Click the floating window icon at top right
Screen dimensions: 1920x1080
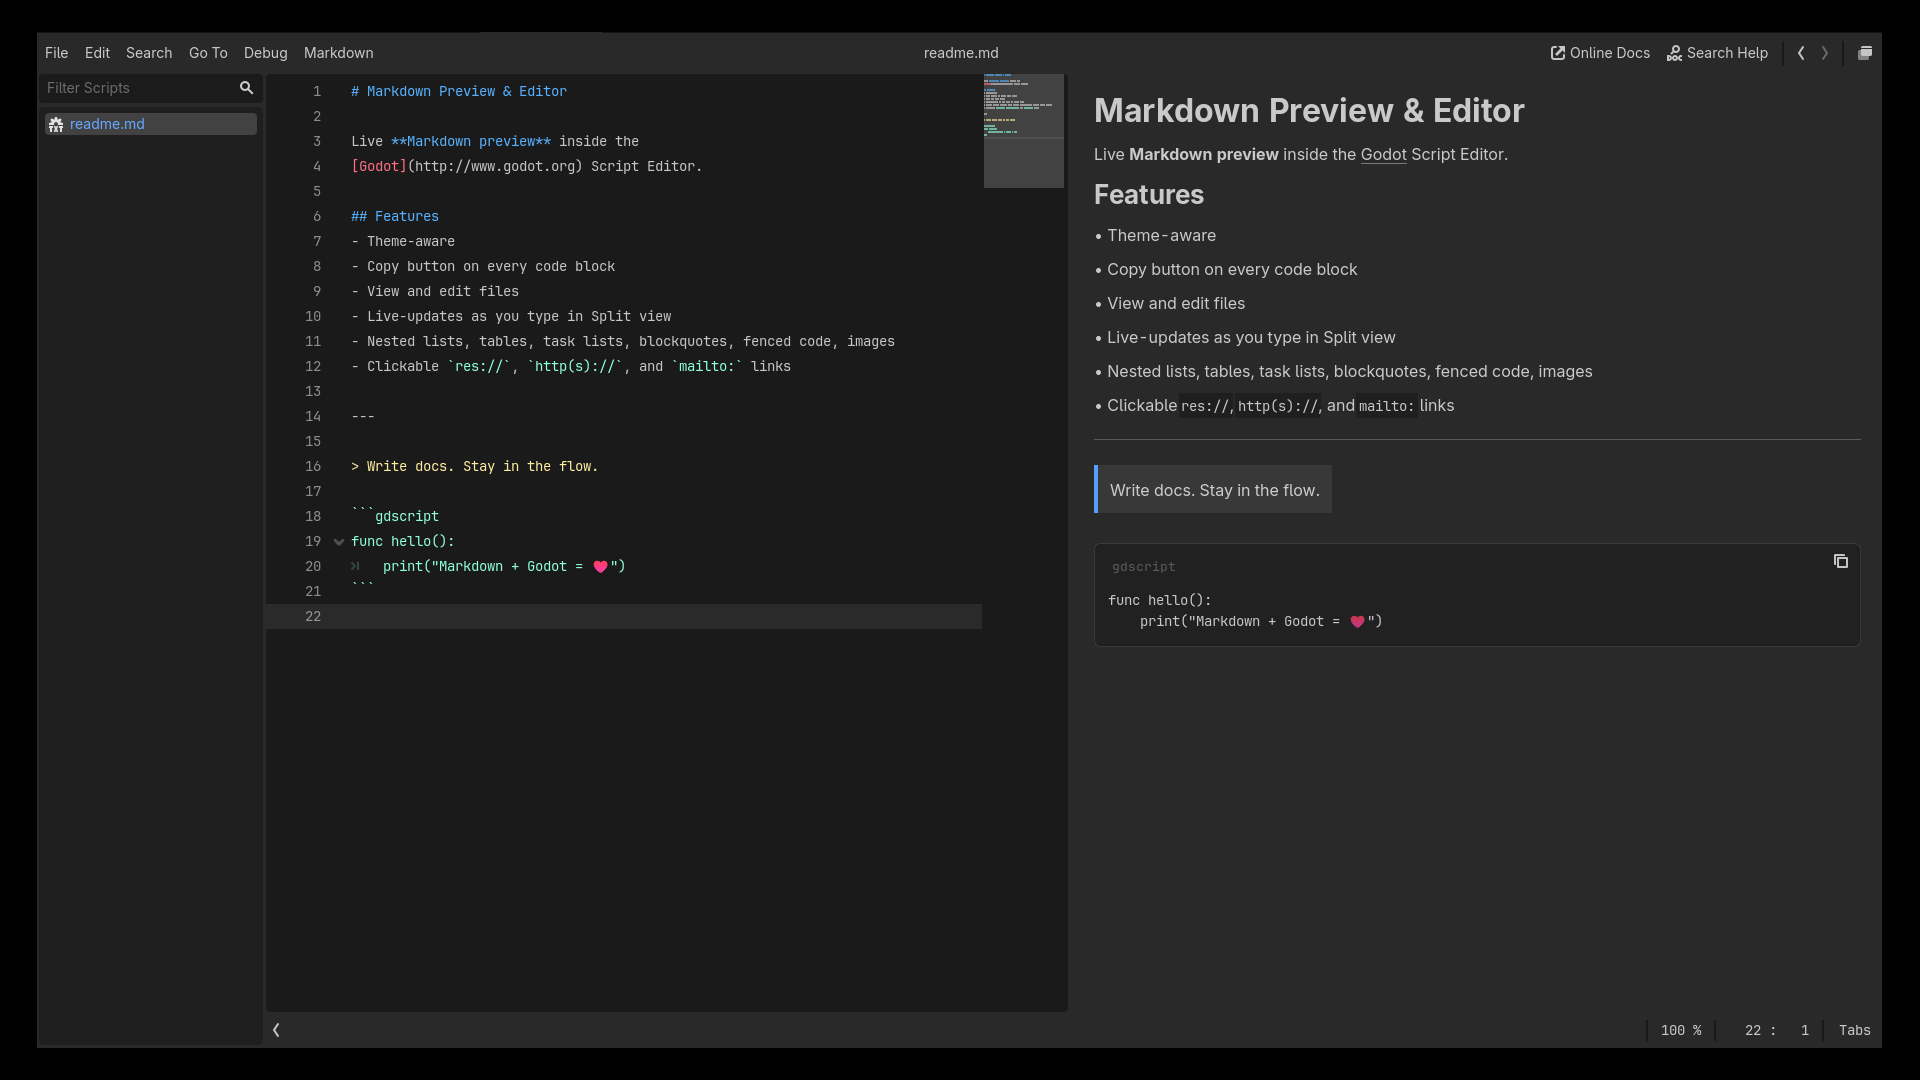pos(1865,53)
